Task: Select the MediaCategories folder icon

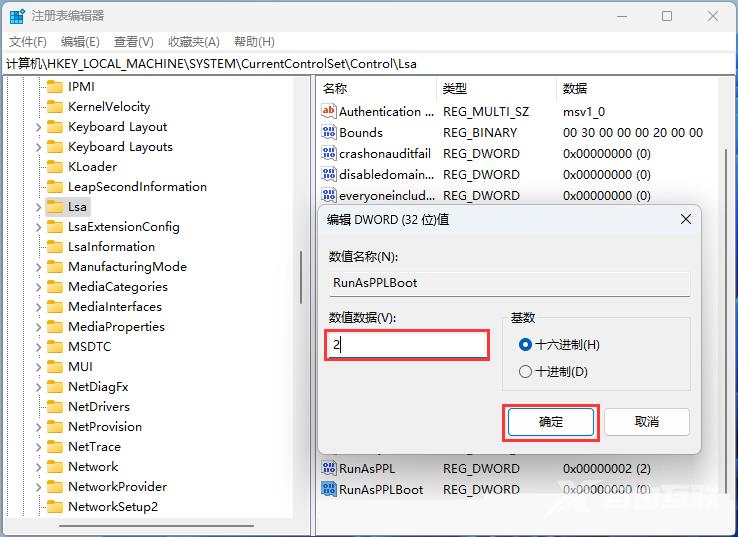Action: (55, 287)
